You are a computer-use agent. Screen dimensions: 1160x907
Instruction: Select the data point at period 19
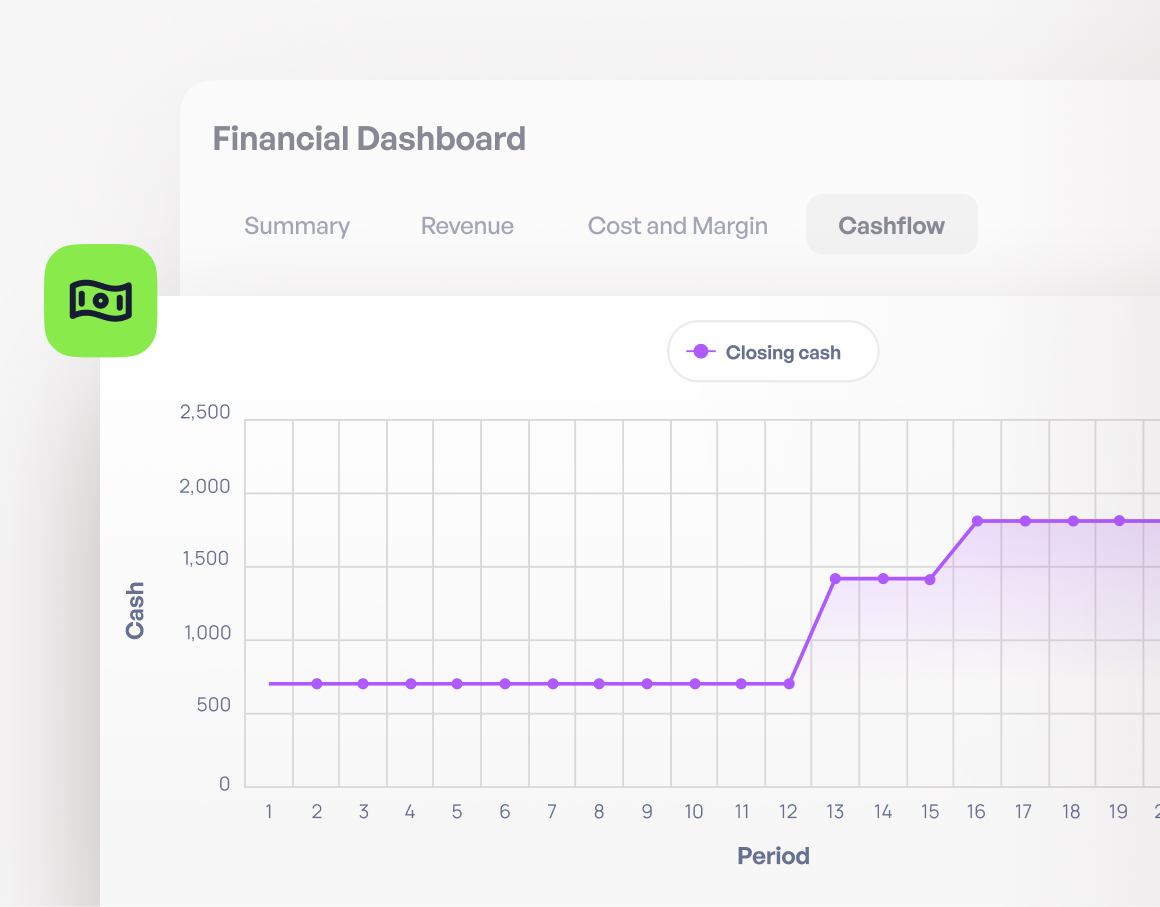[1119, 521]
